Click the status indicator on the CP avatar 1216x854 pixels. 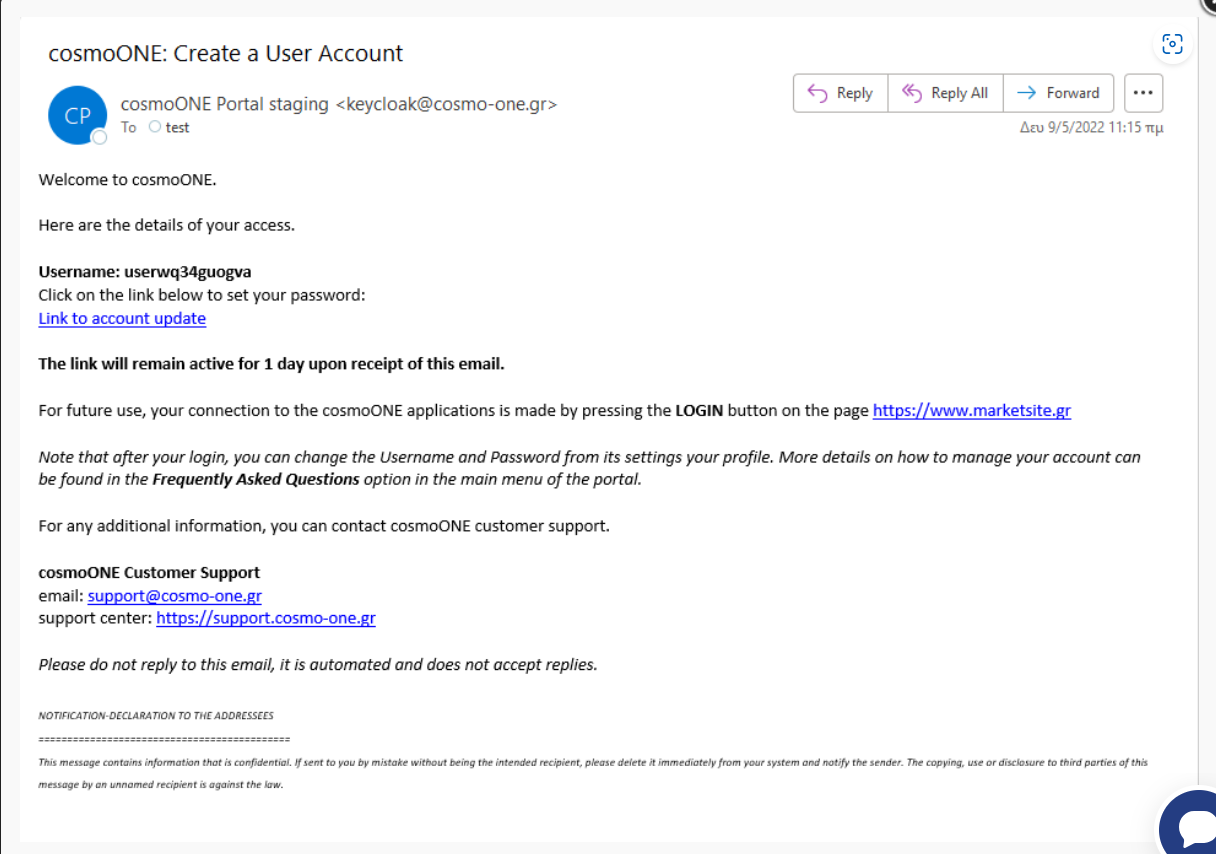point(99,137)
